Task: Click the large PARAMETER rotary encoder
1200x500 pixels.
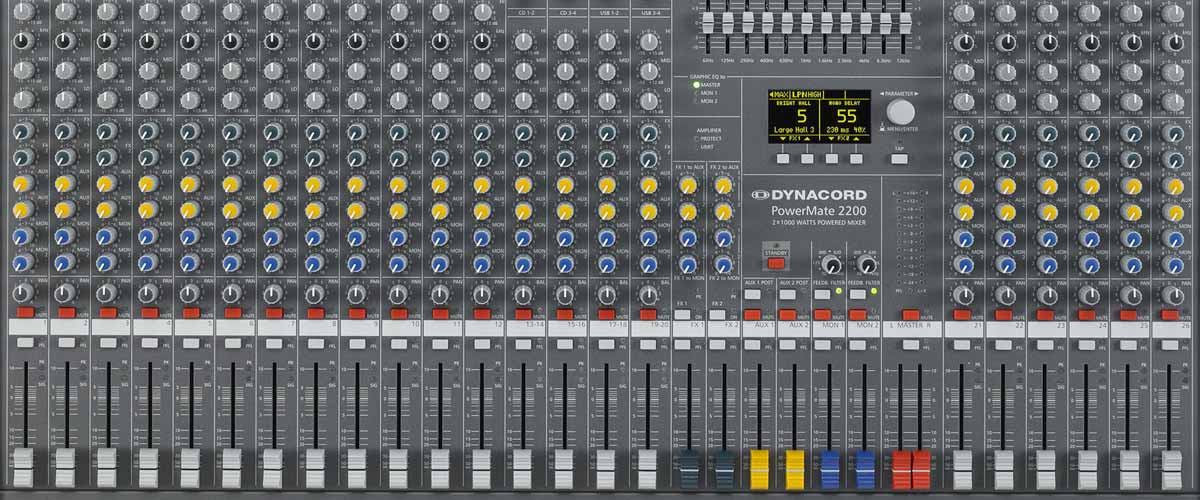Action: tap(902, 111)
